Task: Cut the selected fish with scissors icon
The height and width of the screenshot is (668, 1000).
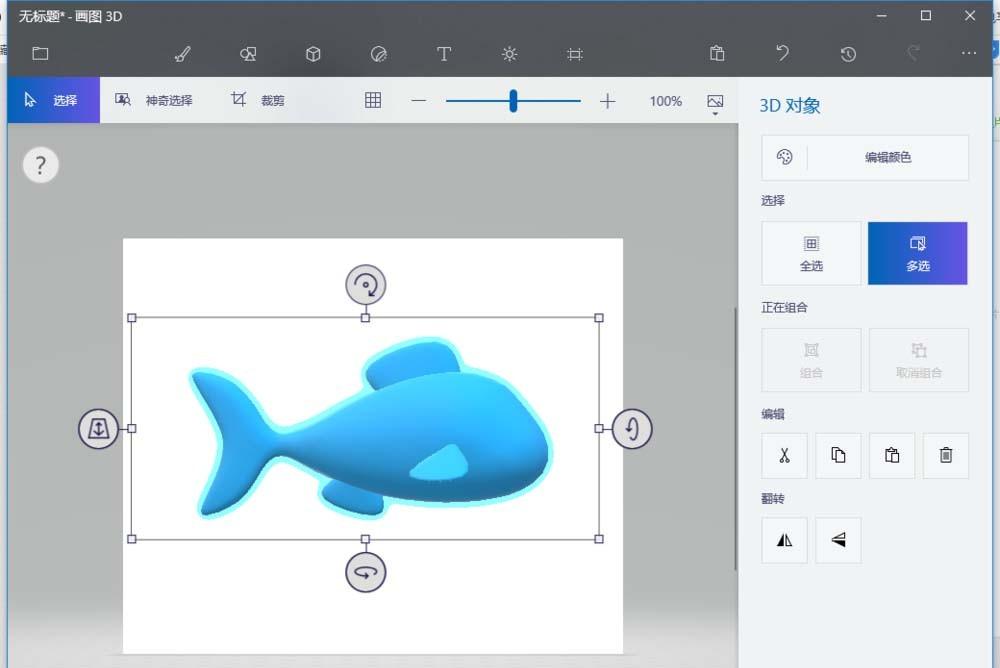Action: pyautogui.click(x=784, y=456)
